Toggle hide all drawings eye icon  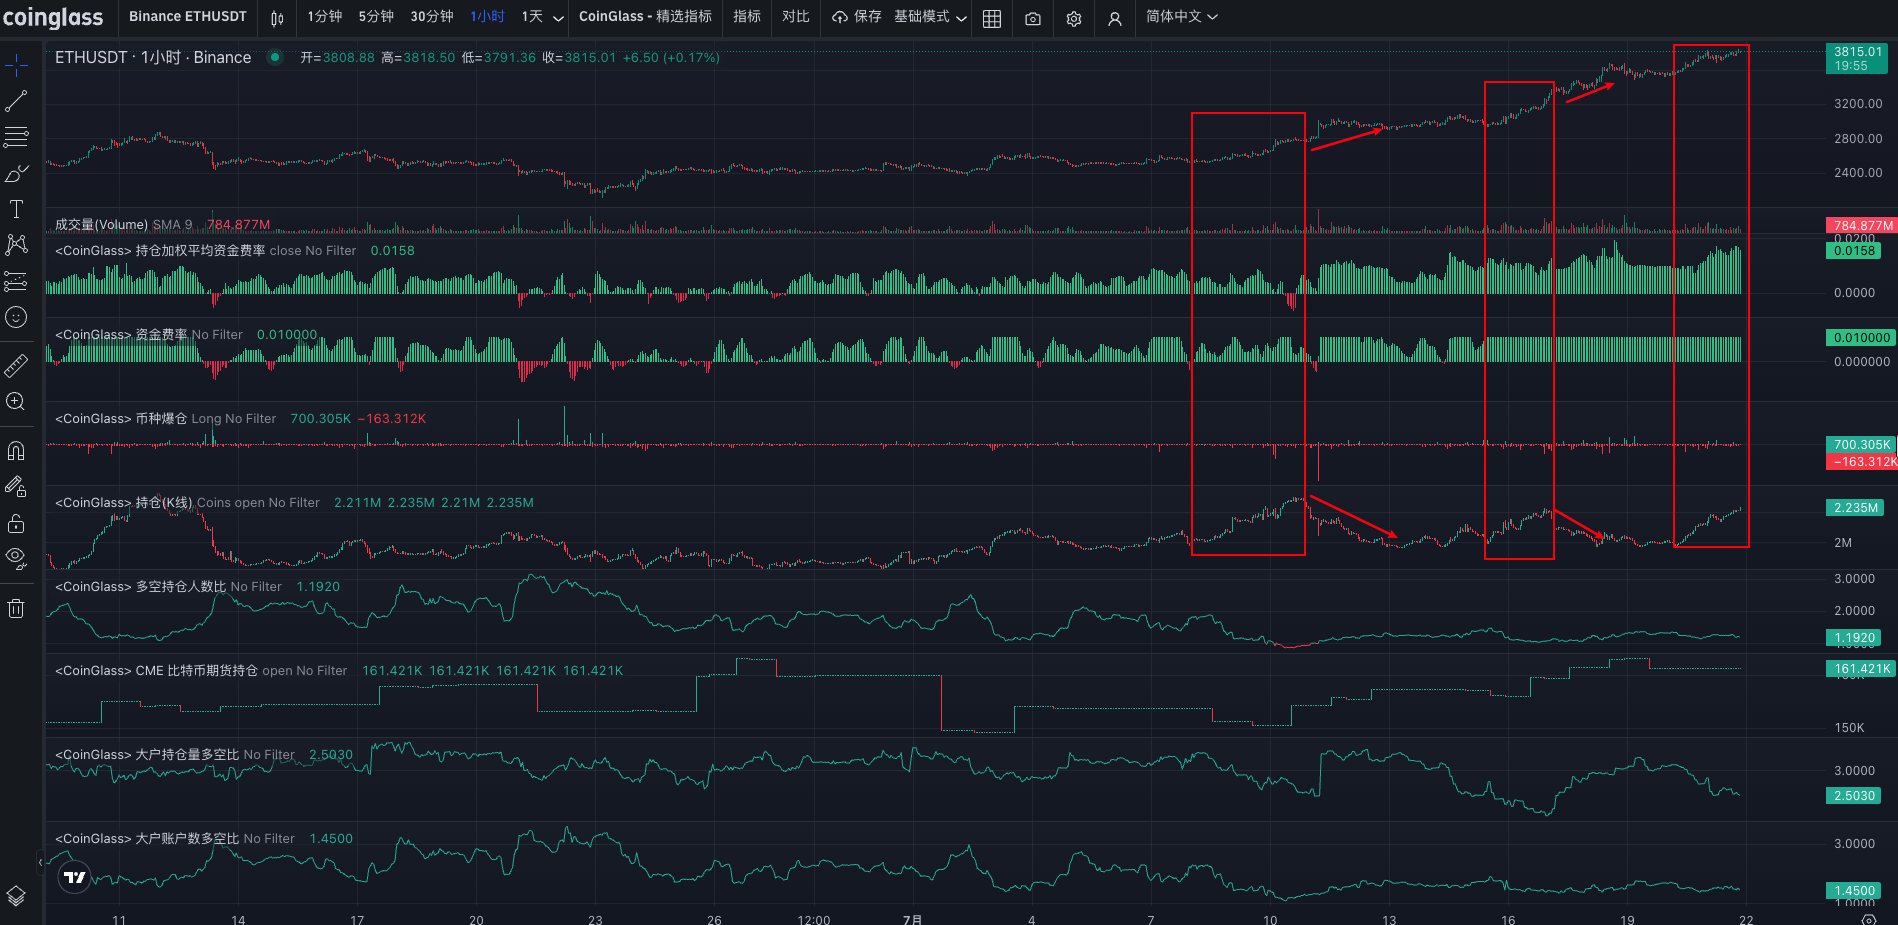[x=16, y=557]
